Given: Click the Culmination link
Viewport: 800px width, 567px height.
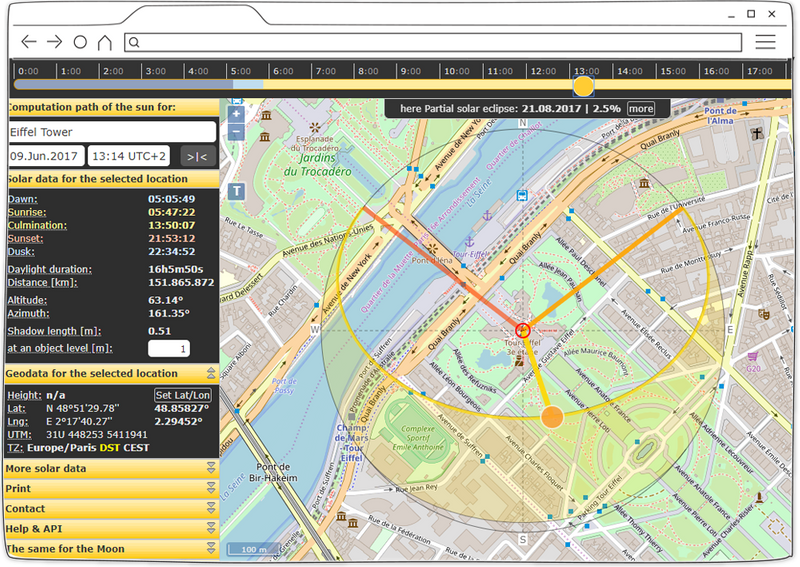Looking at the screenshot, I should (37, 226).
